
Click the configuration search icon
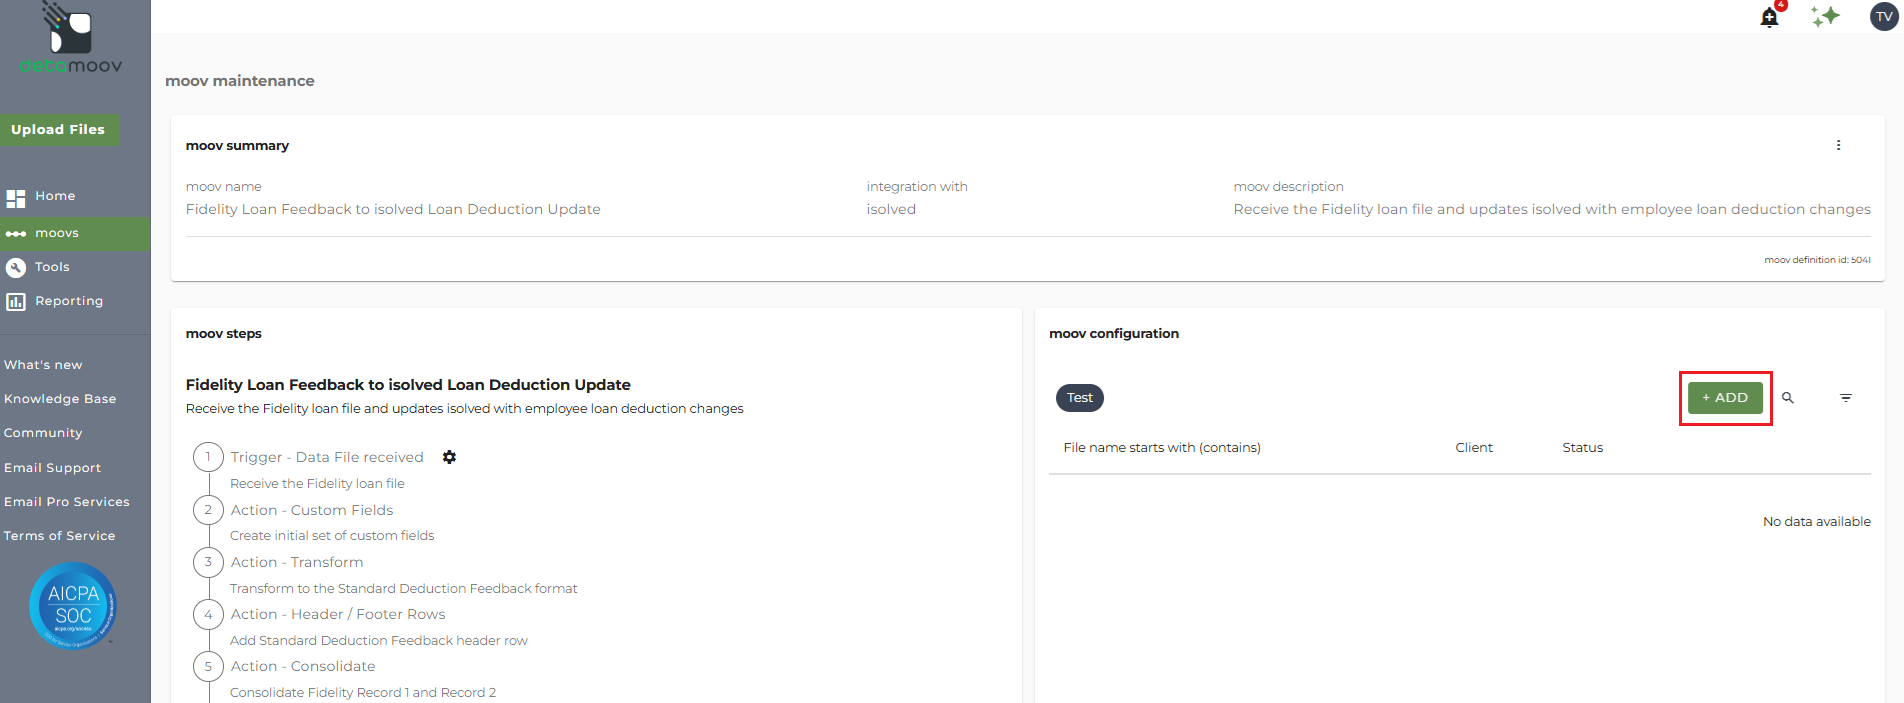pyautogui.click(x=1788, y=398)
